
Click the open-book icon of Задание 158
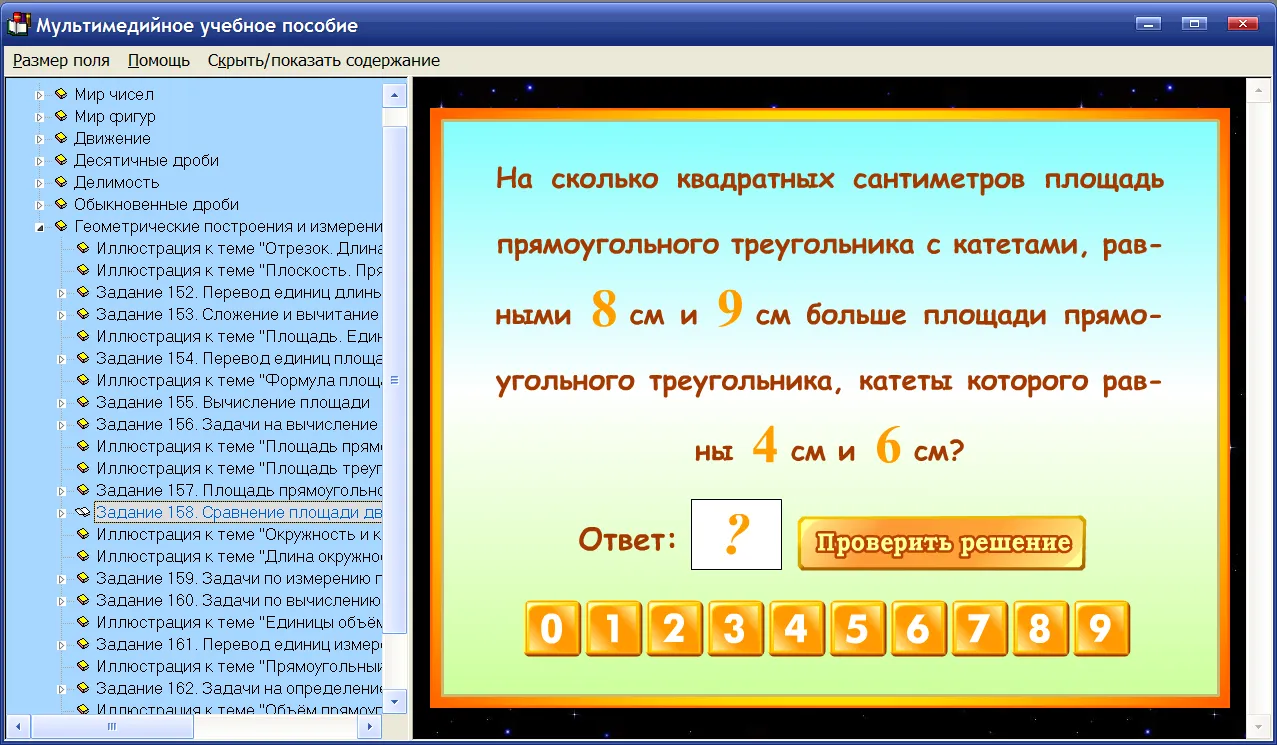(83, 512)
